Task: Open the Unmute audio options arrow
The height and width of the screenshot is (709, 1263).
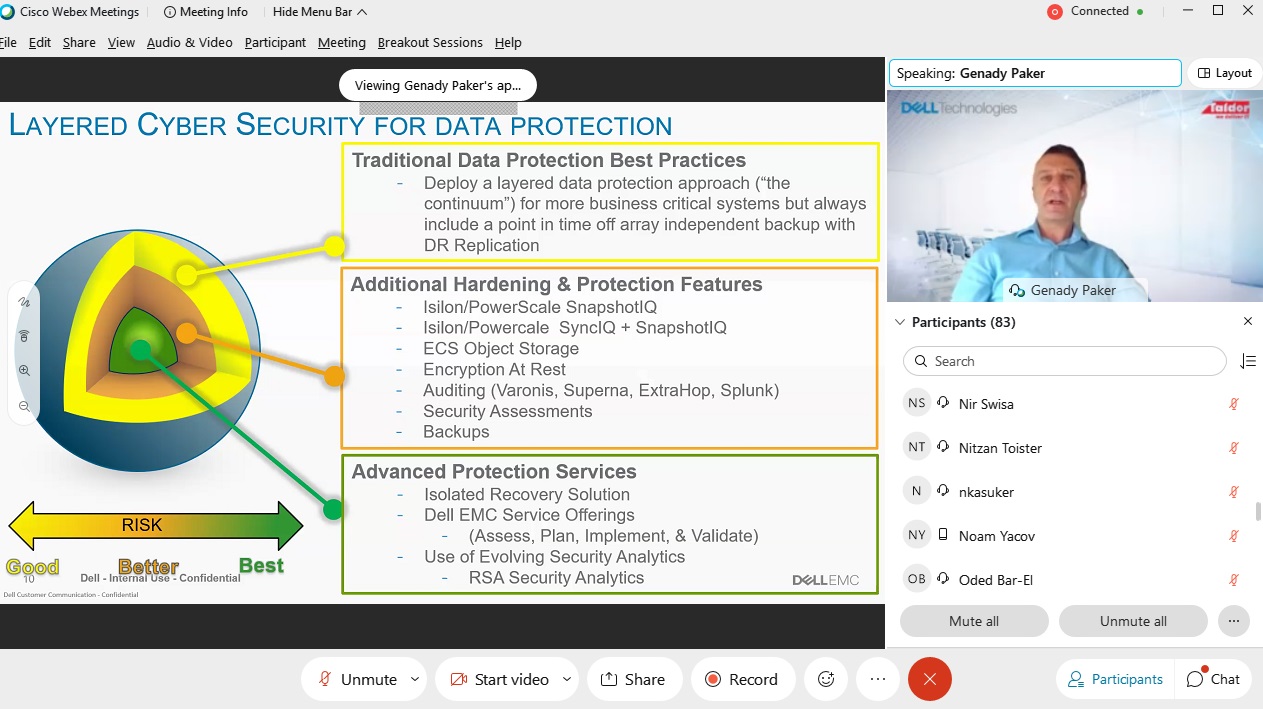Action: click(x=415, y=679)
